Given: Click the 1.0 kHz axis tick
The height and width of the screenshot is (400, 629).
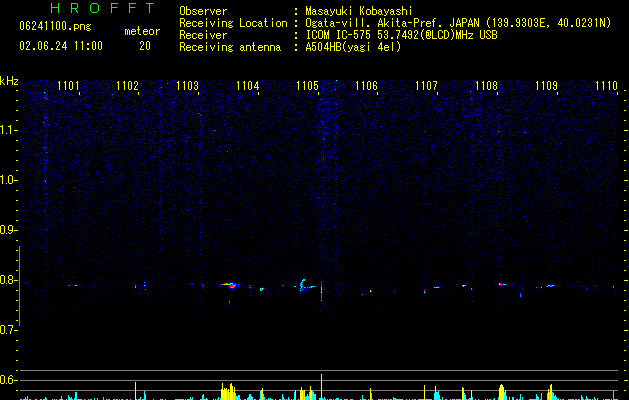Looking at the screenshot, I should (10, 180).
